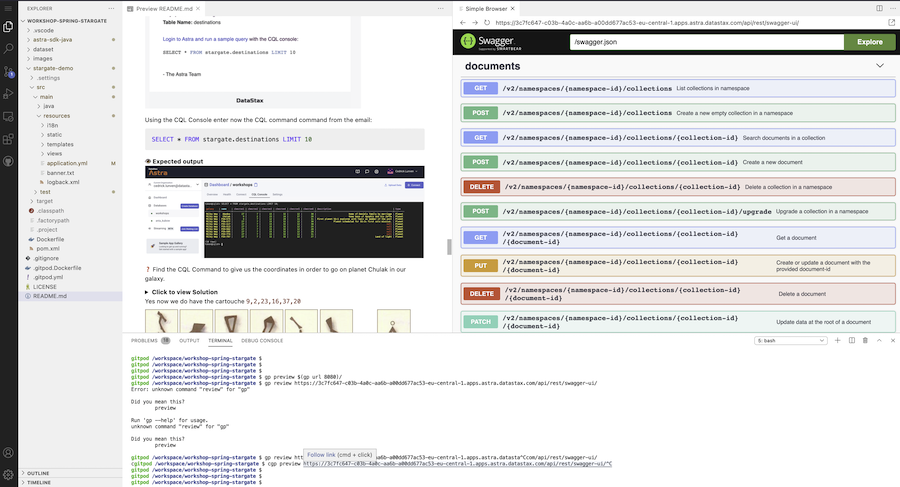The image size is (900, 487).
Task: Split the terminal panel
Action: coord(852,341)
